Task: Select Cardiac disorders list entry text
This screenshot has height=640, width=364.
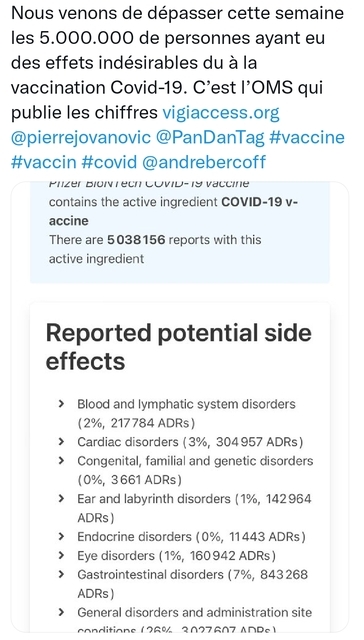Action: [190, 442]
